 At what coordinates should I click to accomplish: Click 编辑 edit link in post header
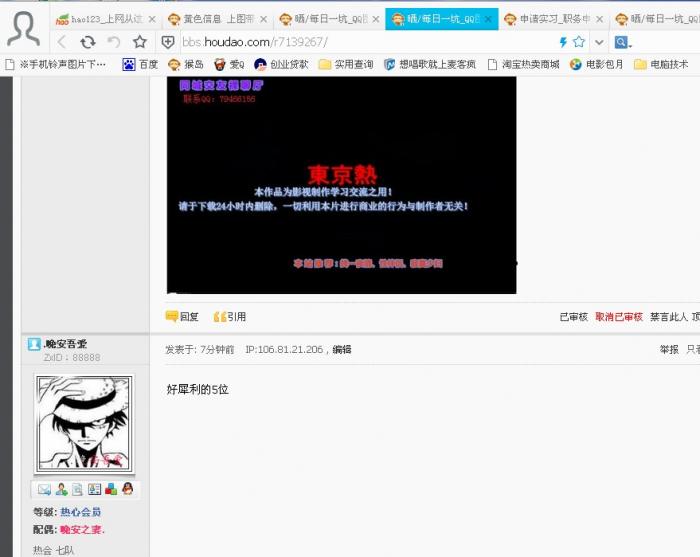tap(342, 349)
